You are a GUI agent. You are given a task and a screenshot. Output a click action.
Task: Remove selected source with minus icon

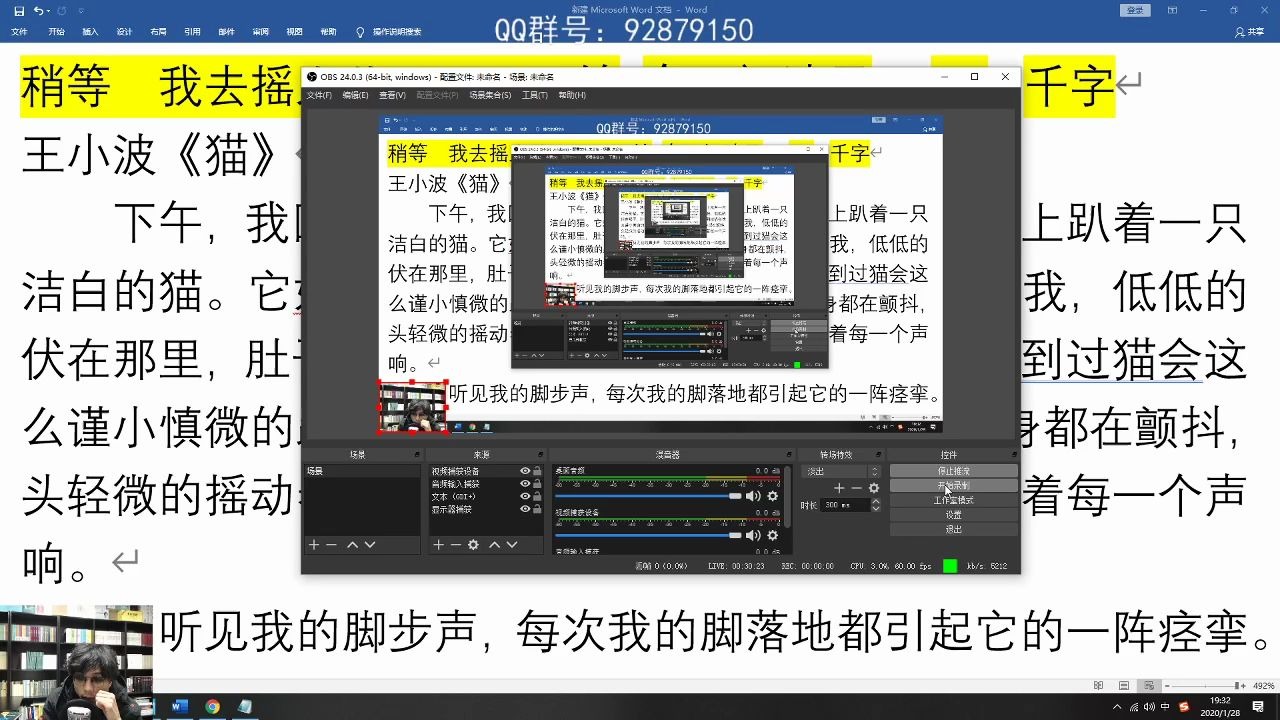pos(456,545)
